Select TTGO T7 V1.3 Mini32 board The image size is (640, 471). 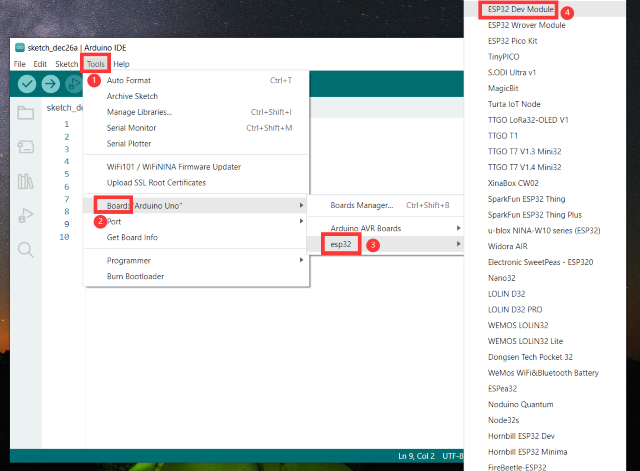coord(544,151)
